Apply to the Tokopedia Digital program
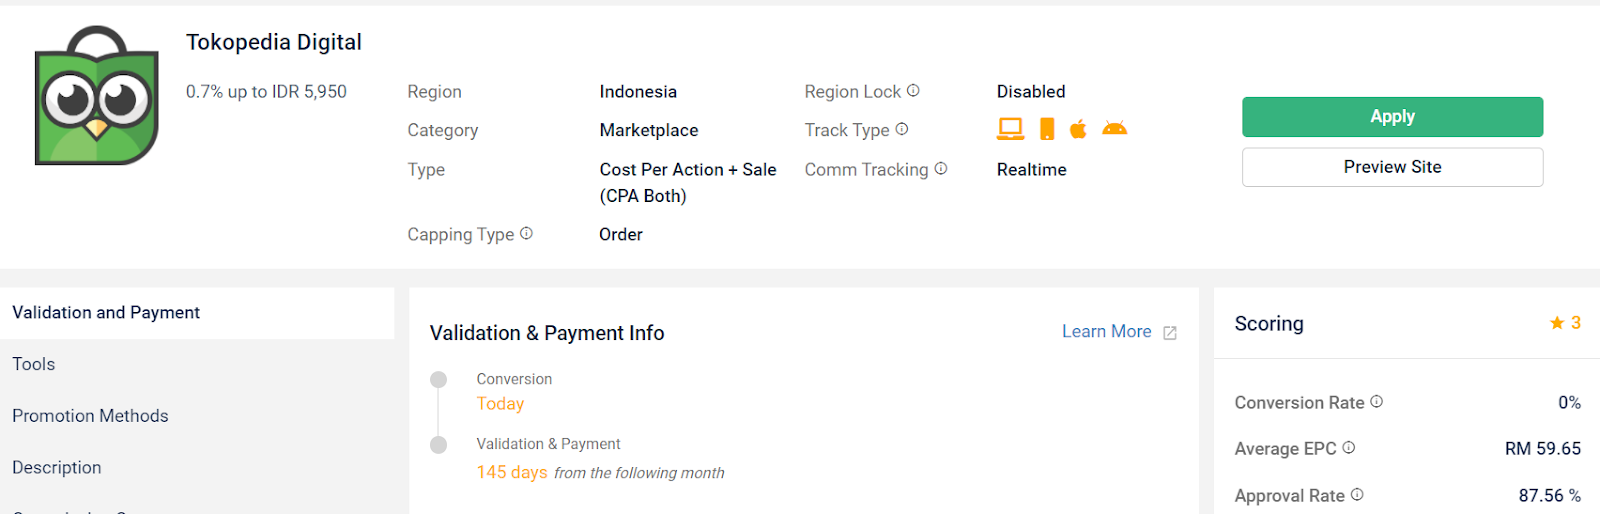The height and width of the screenshot is (514, 1600). tap(1392, 117)
